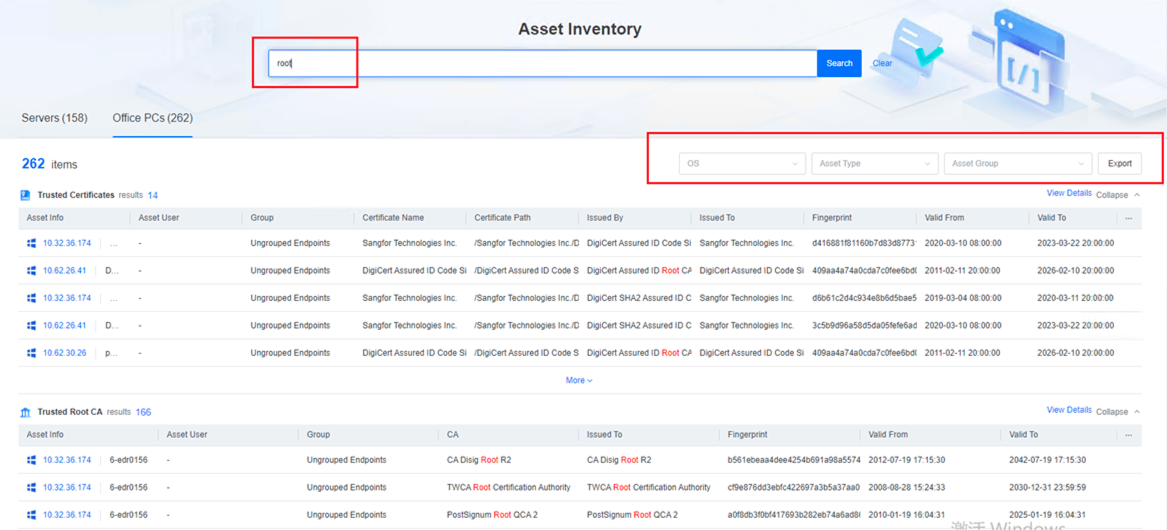Expand More results under Trusted Certificates

(579, 380)
